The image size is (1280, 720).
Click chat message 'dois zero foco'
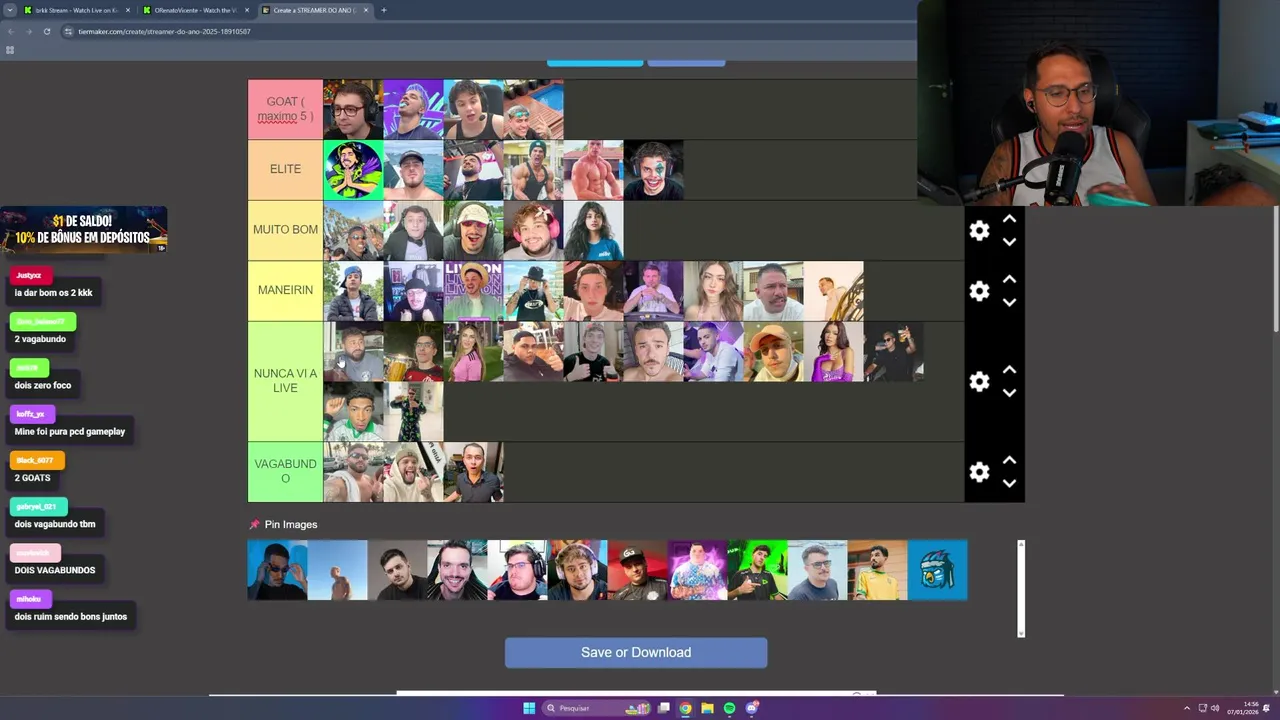[43, 385]
